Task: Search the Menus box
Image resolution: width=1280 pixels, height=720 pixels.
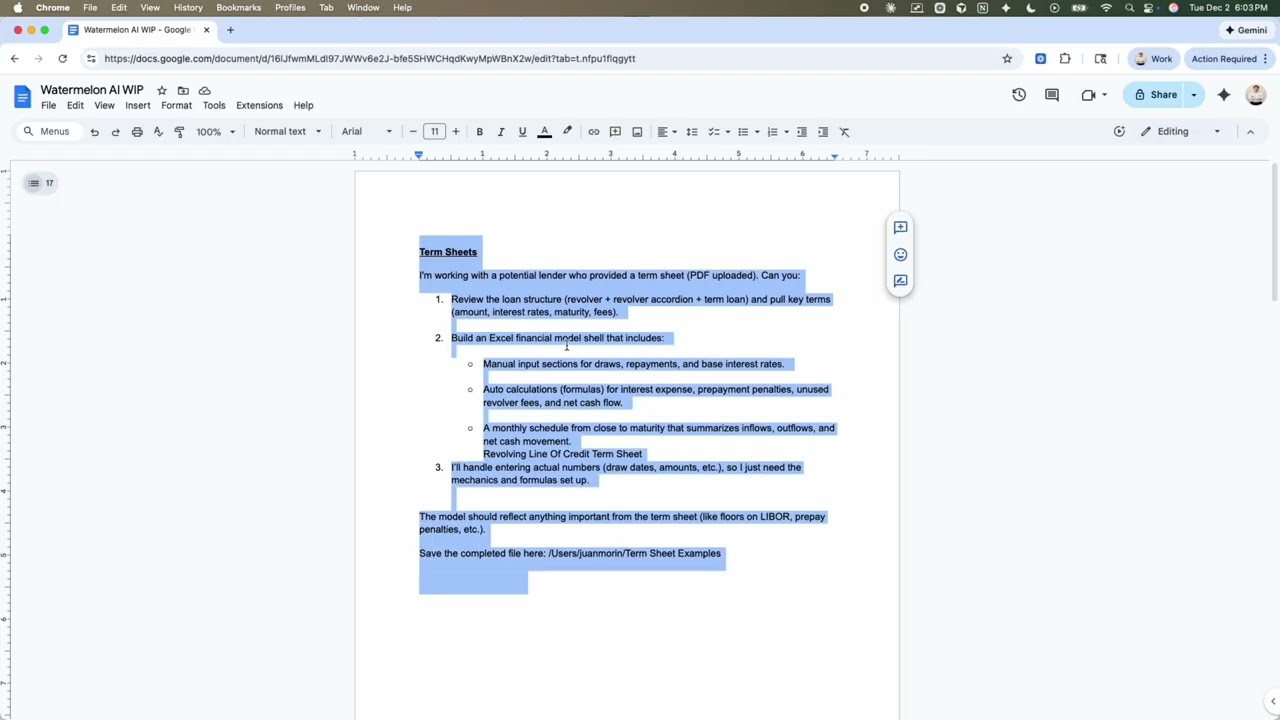Action: [x=46, y=132]
